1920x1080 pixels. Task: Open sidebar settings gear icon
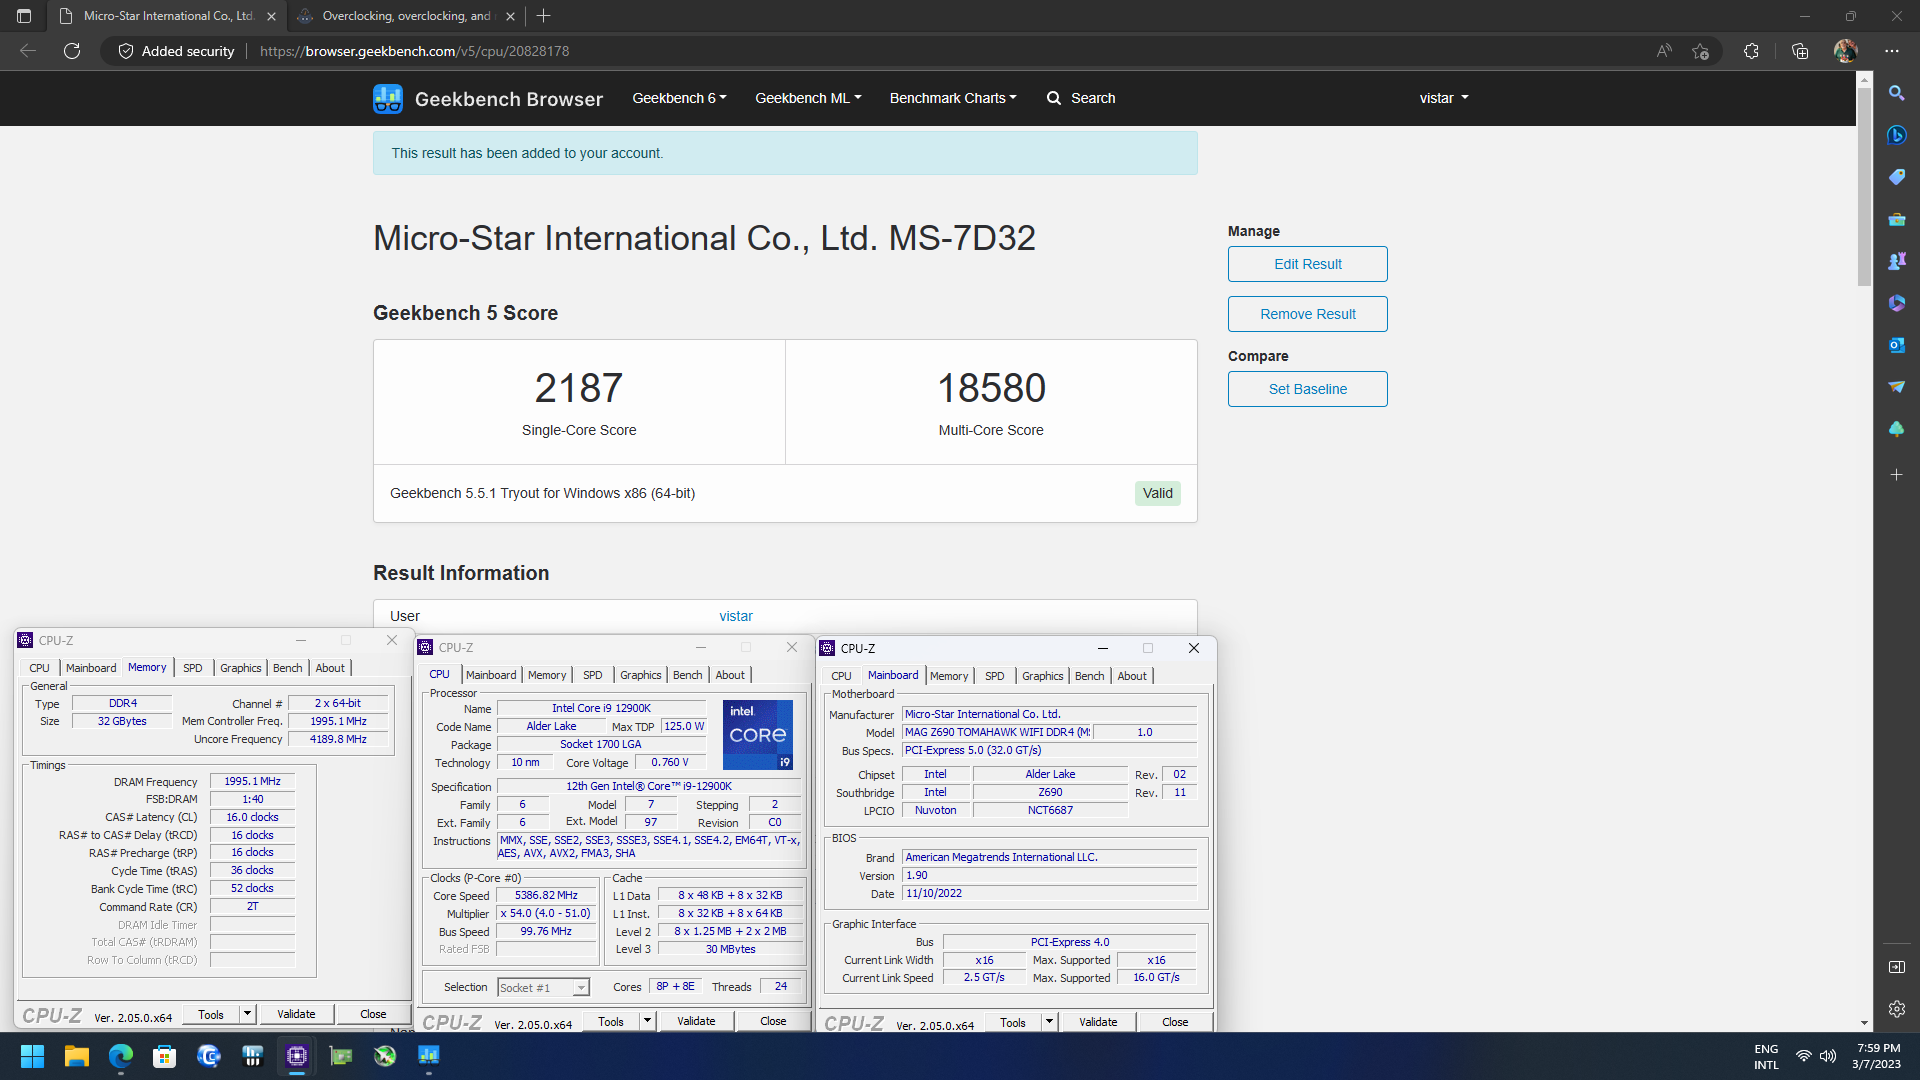[x=1897, y=1009]
